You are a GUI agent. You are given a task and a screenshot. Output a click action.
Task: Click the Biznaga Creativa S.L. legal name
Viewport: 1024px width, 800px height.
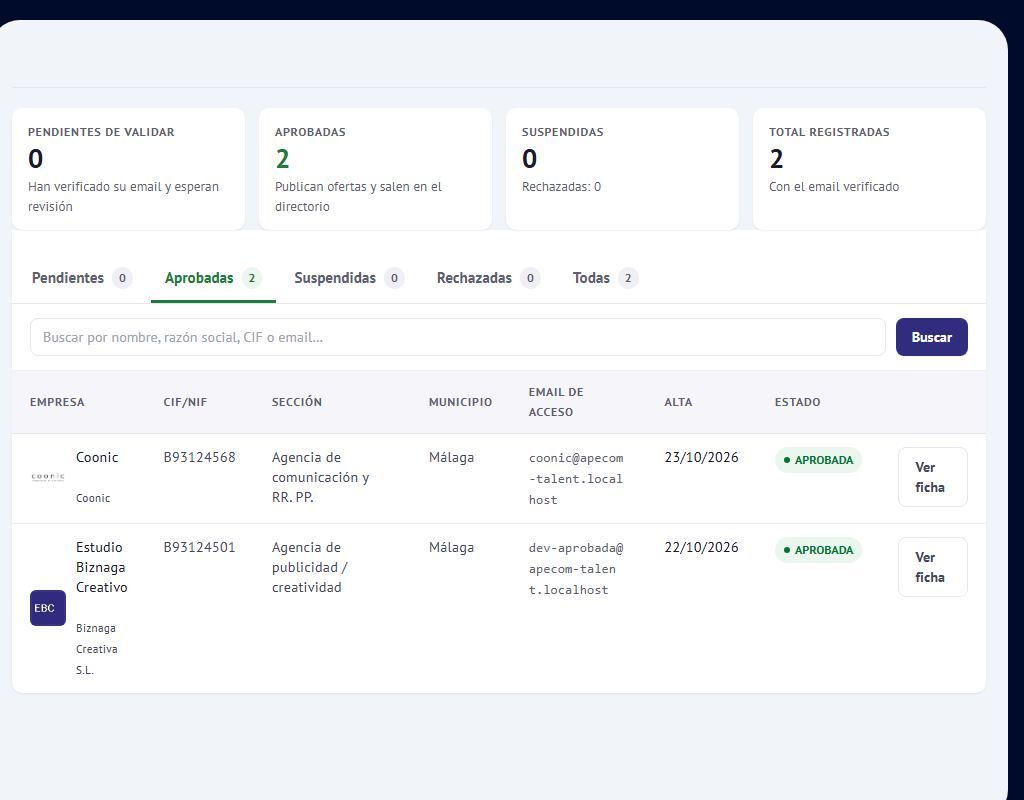[97, 649]
